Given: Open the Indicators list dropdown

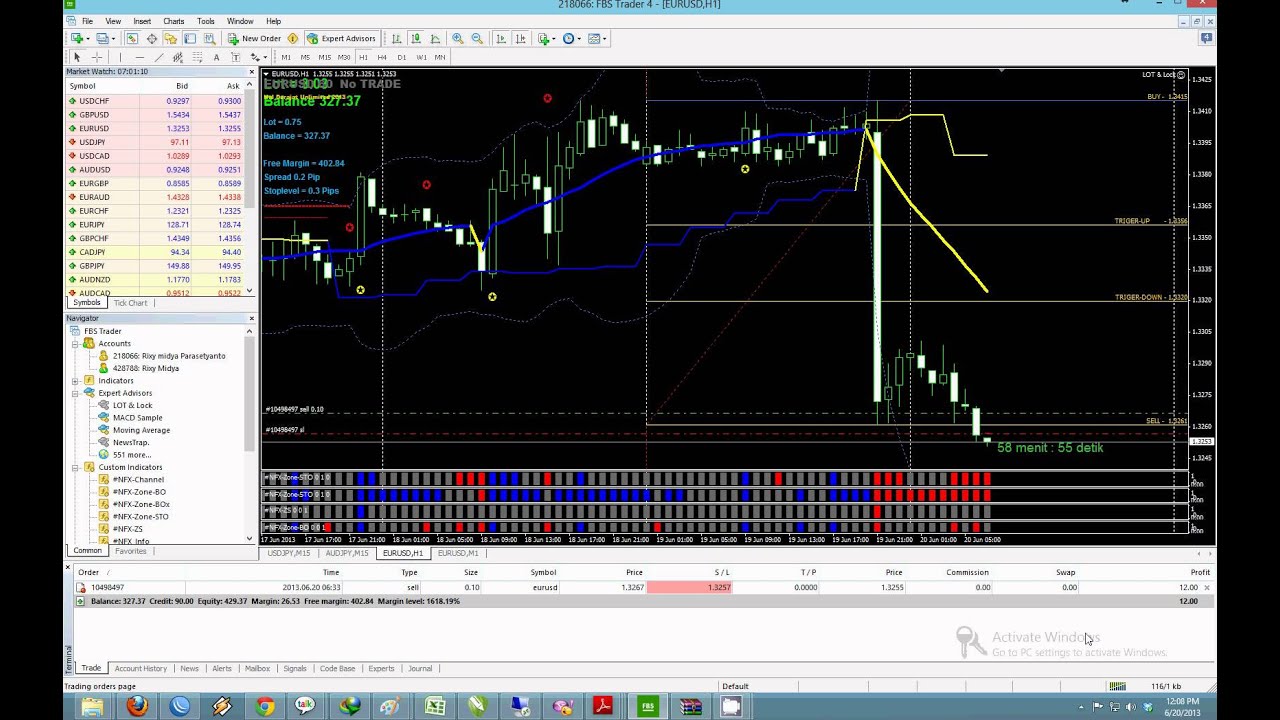Looking at the screenshot, I should [x=547, y=38].
